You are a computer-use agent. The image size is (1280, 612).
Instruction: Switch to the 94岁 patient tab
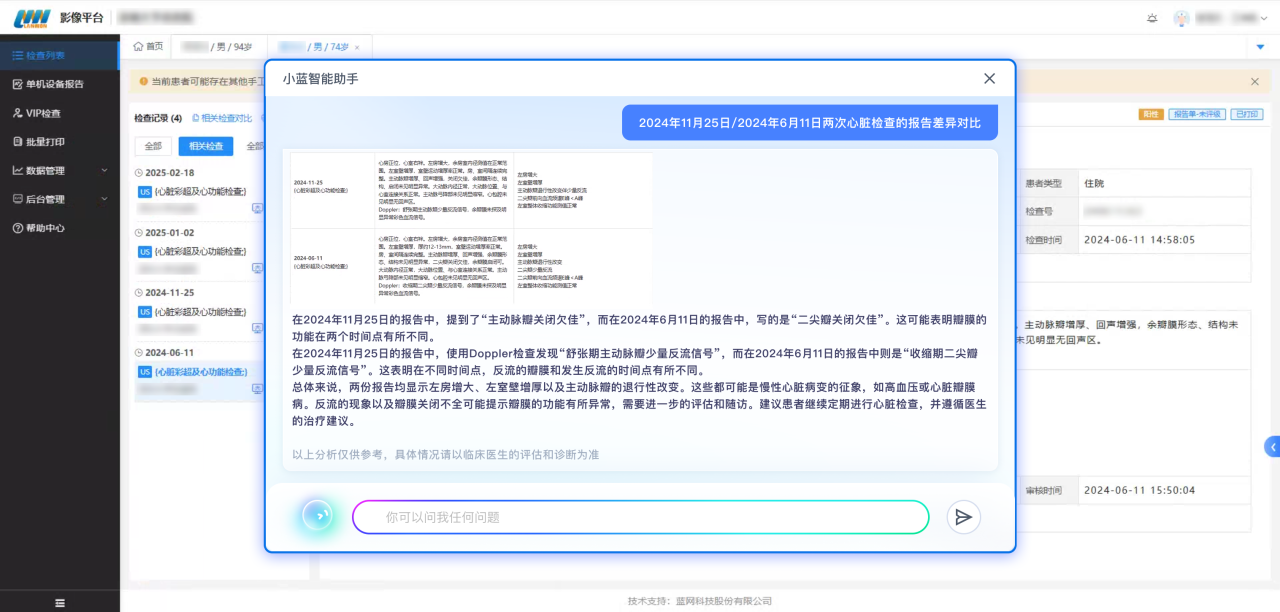click(218, 47)
